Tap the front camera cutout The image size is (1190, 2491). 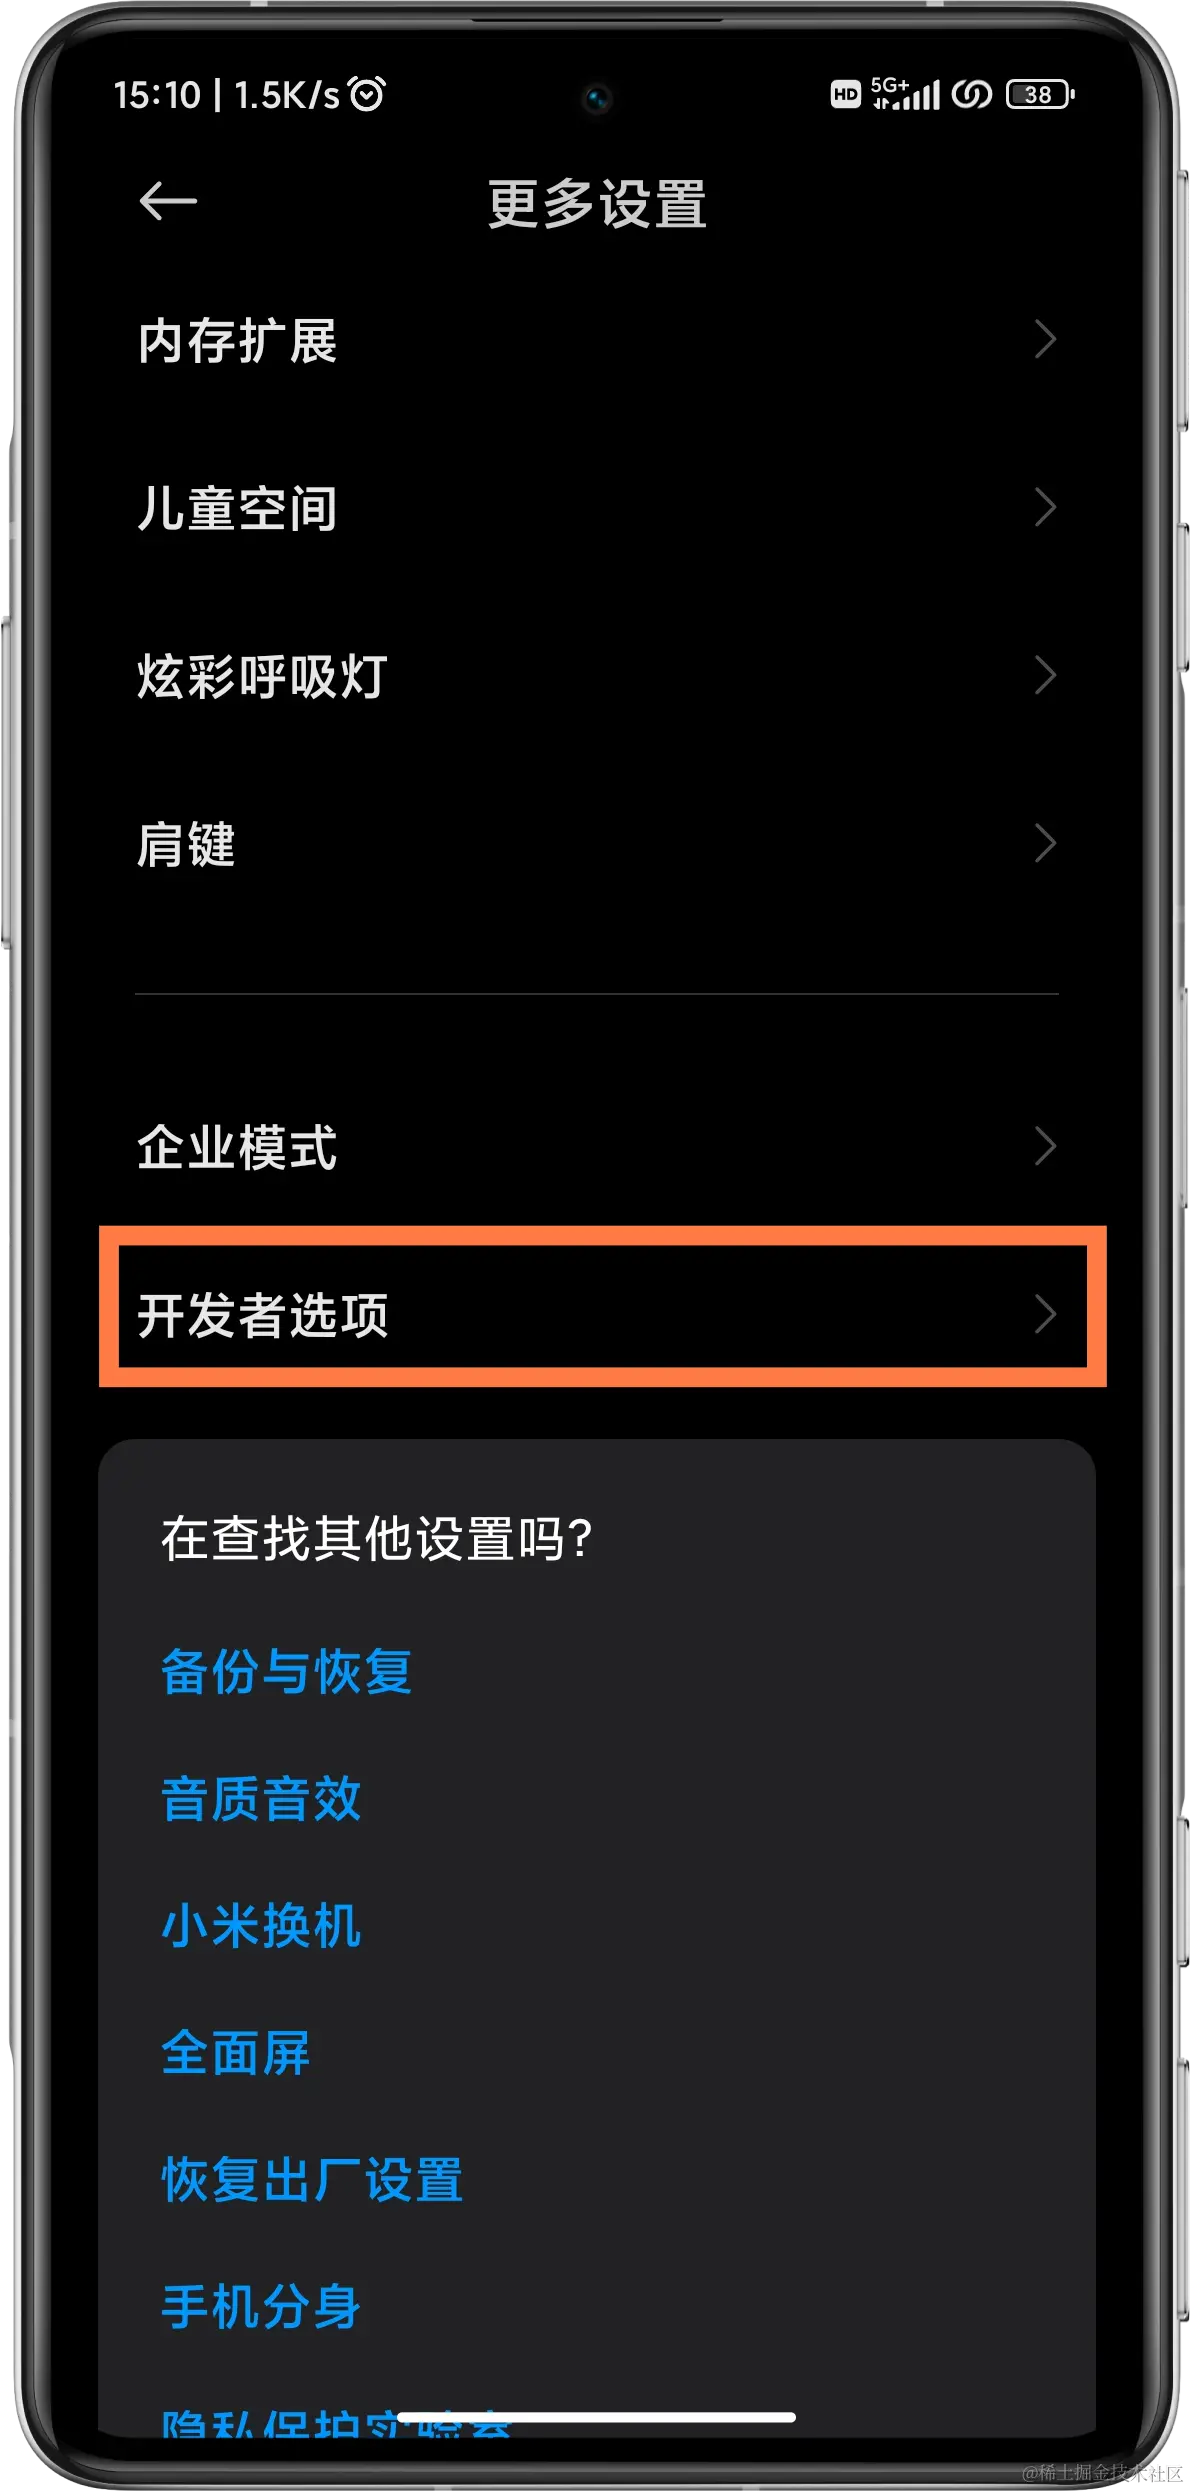(597, 98)
